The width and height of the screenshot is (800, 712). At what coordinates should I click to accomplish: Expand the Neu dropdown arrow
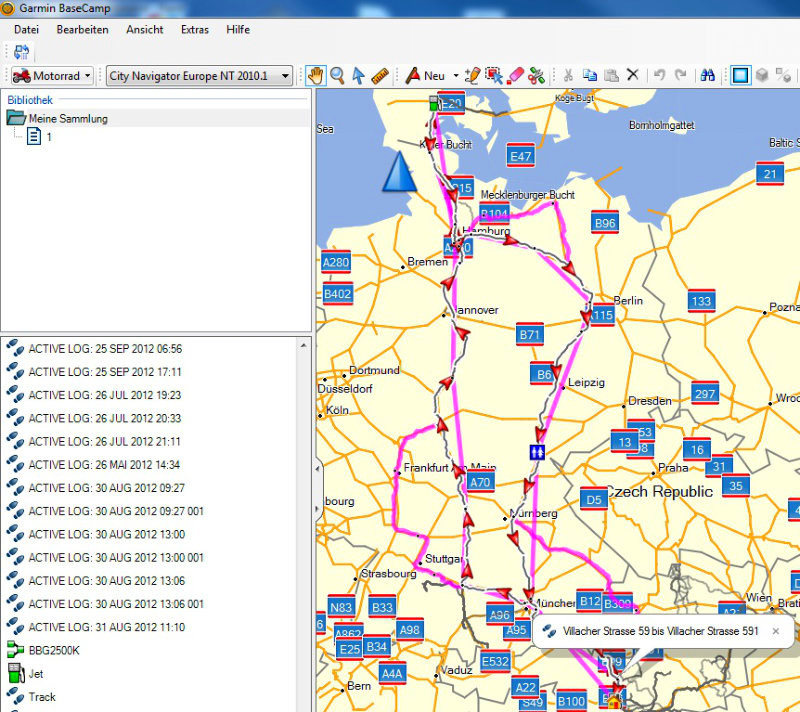pos(456,76)
